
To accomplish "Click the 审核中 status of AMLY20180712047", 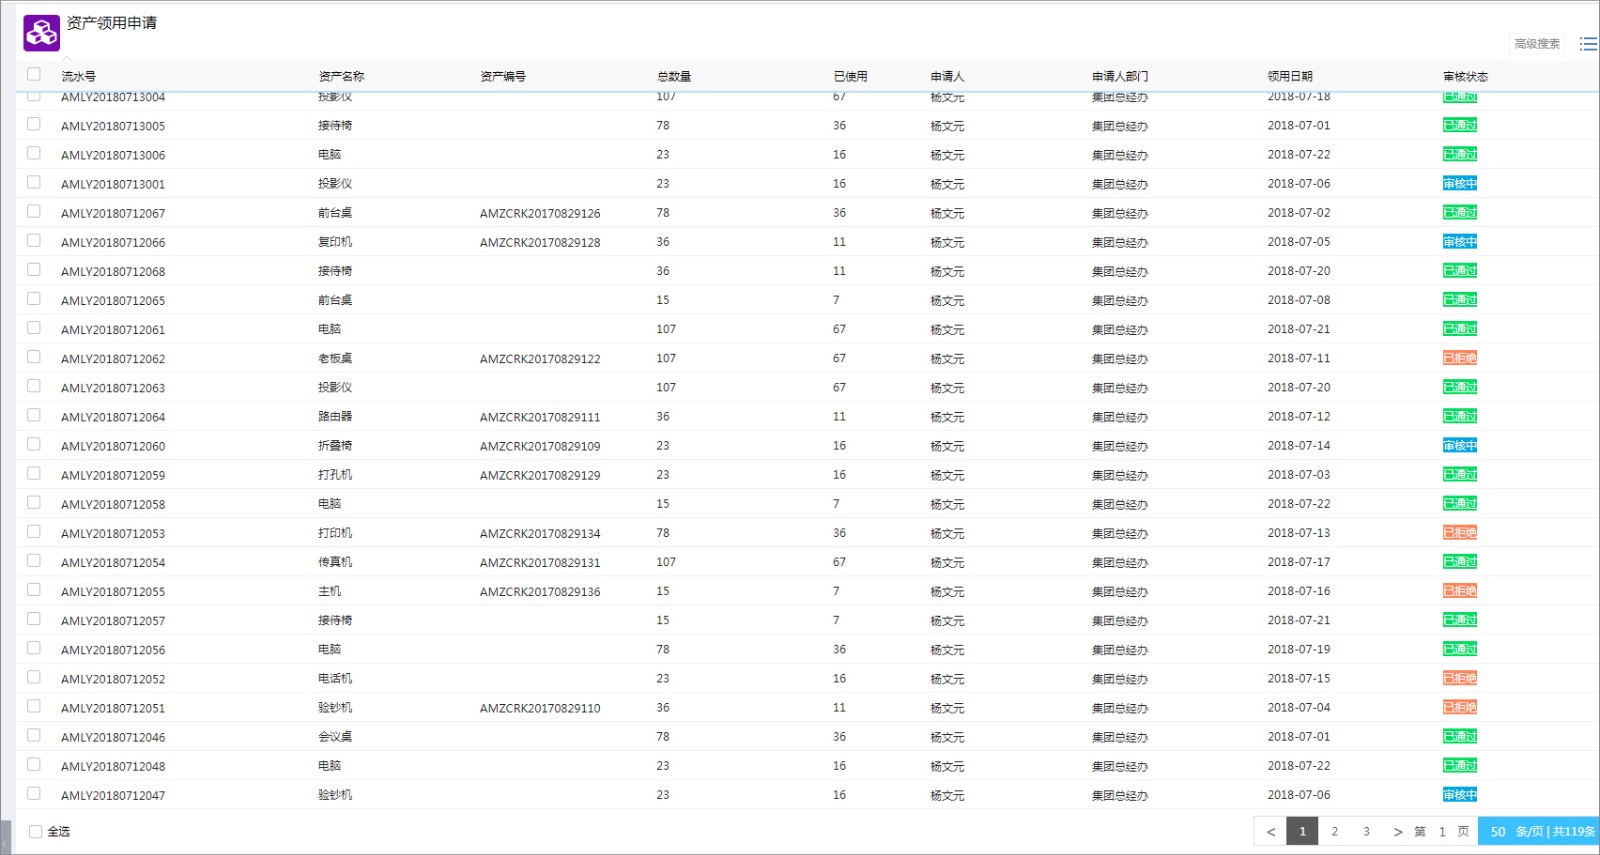I will 1460,795.
